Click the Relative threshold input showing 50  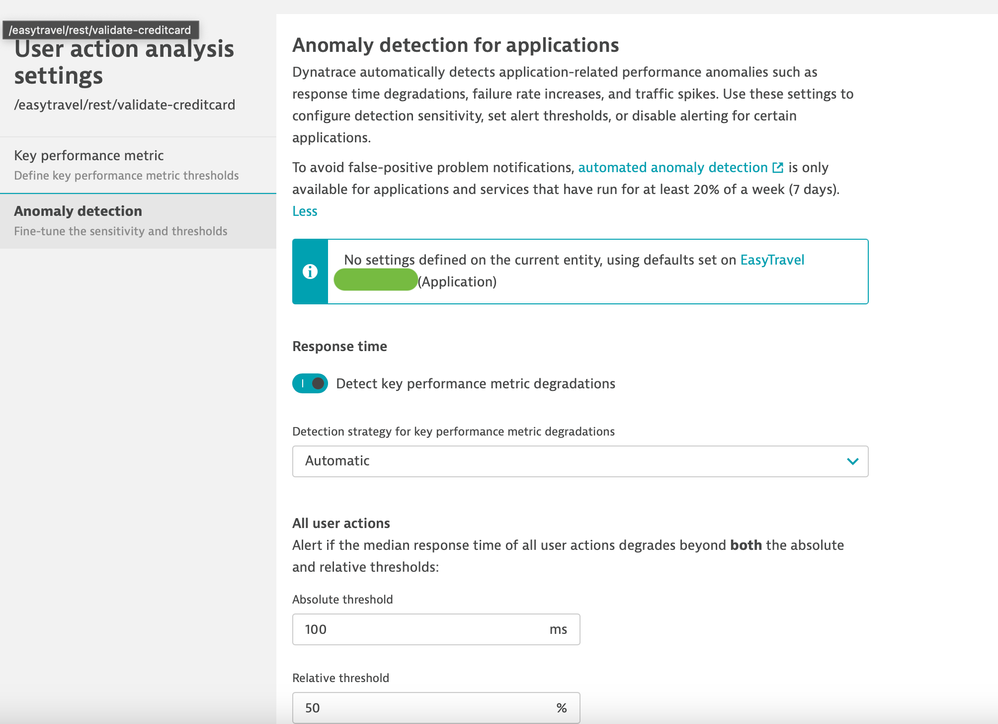point(420,708)
